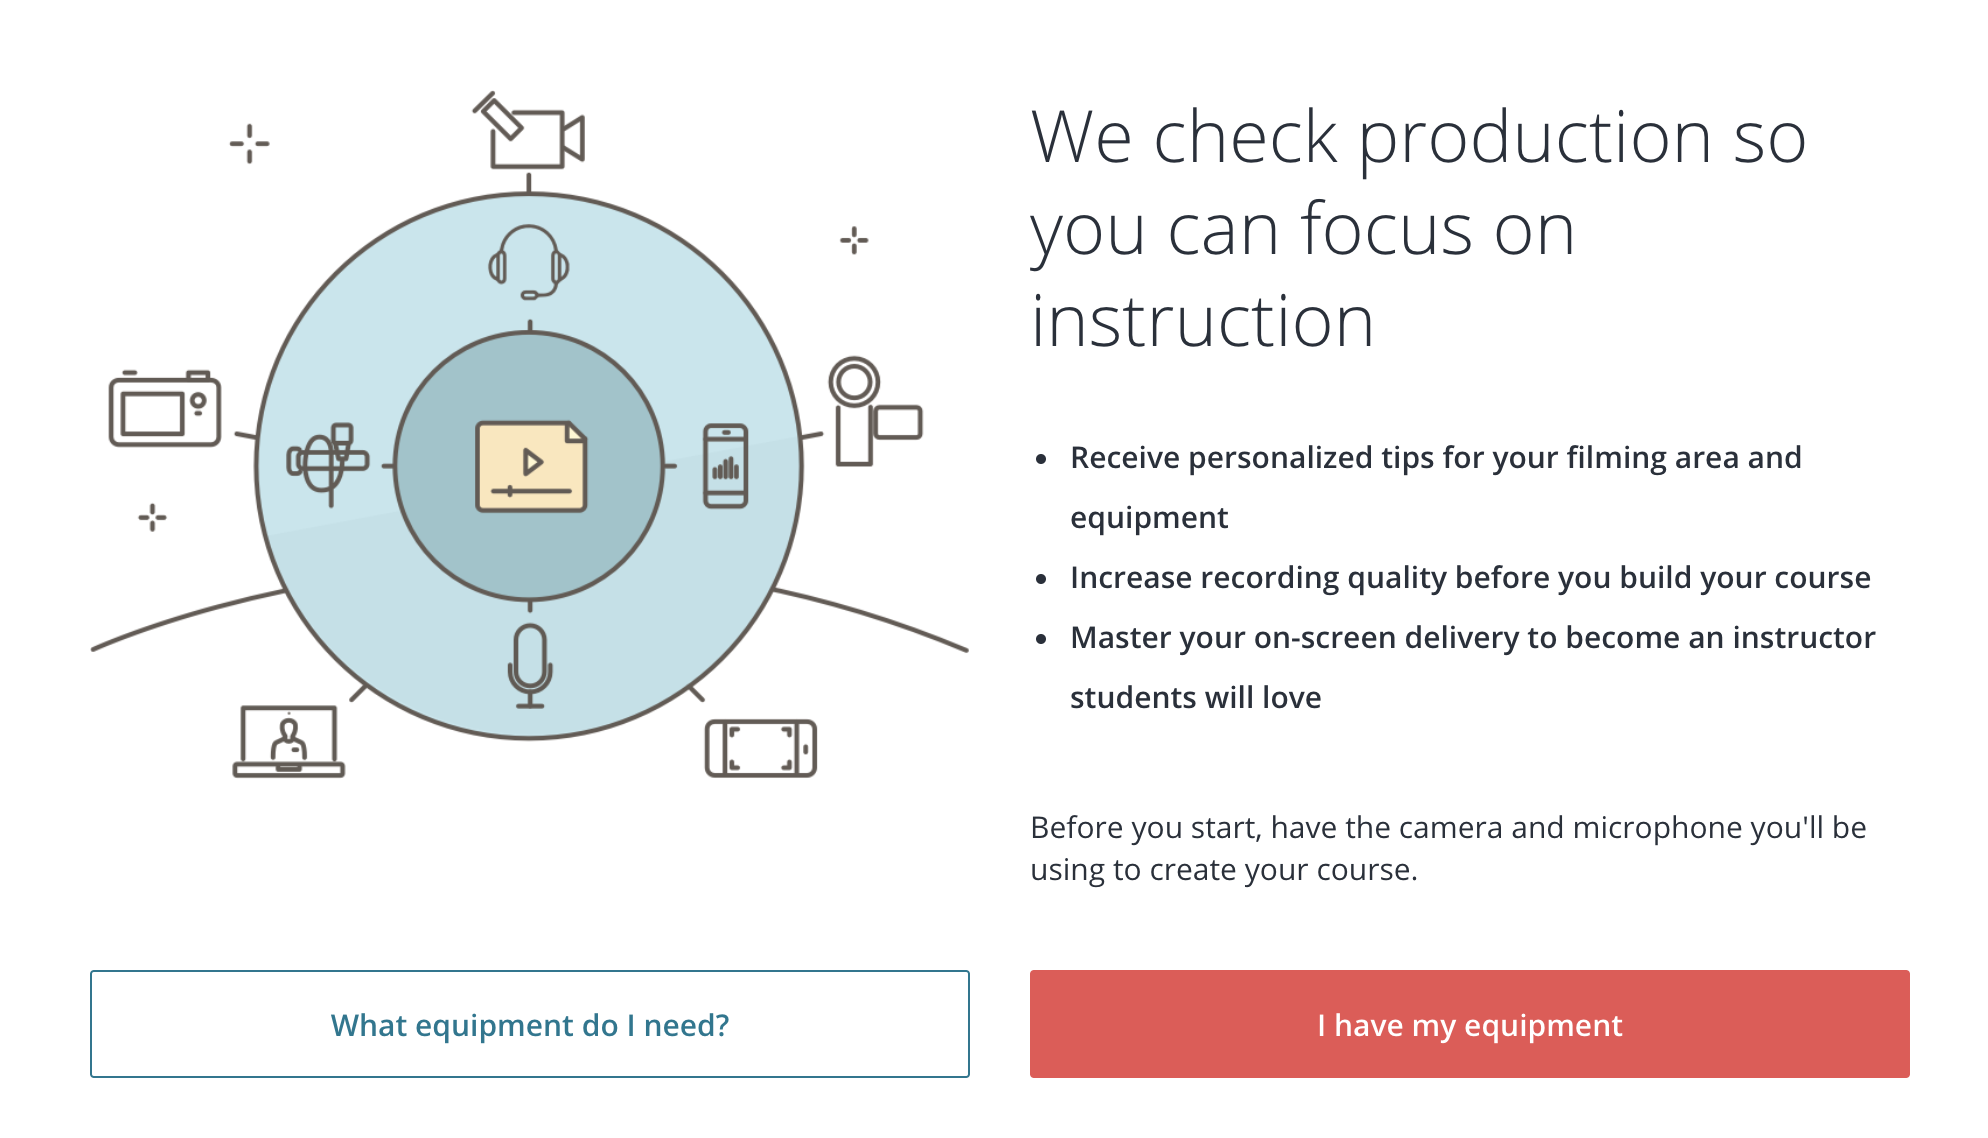
Task: Click the laptop webcam person icon
Action: tap(289, 741)
